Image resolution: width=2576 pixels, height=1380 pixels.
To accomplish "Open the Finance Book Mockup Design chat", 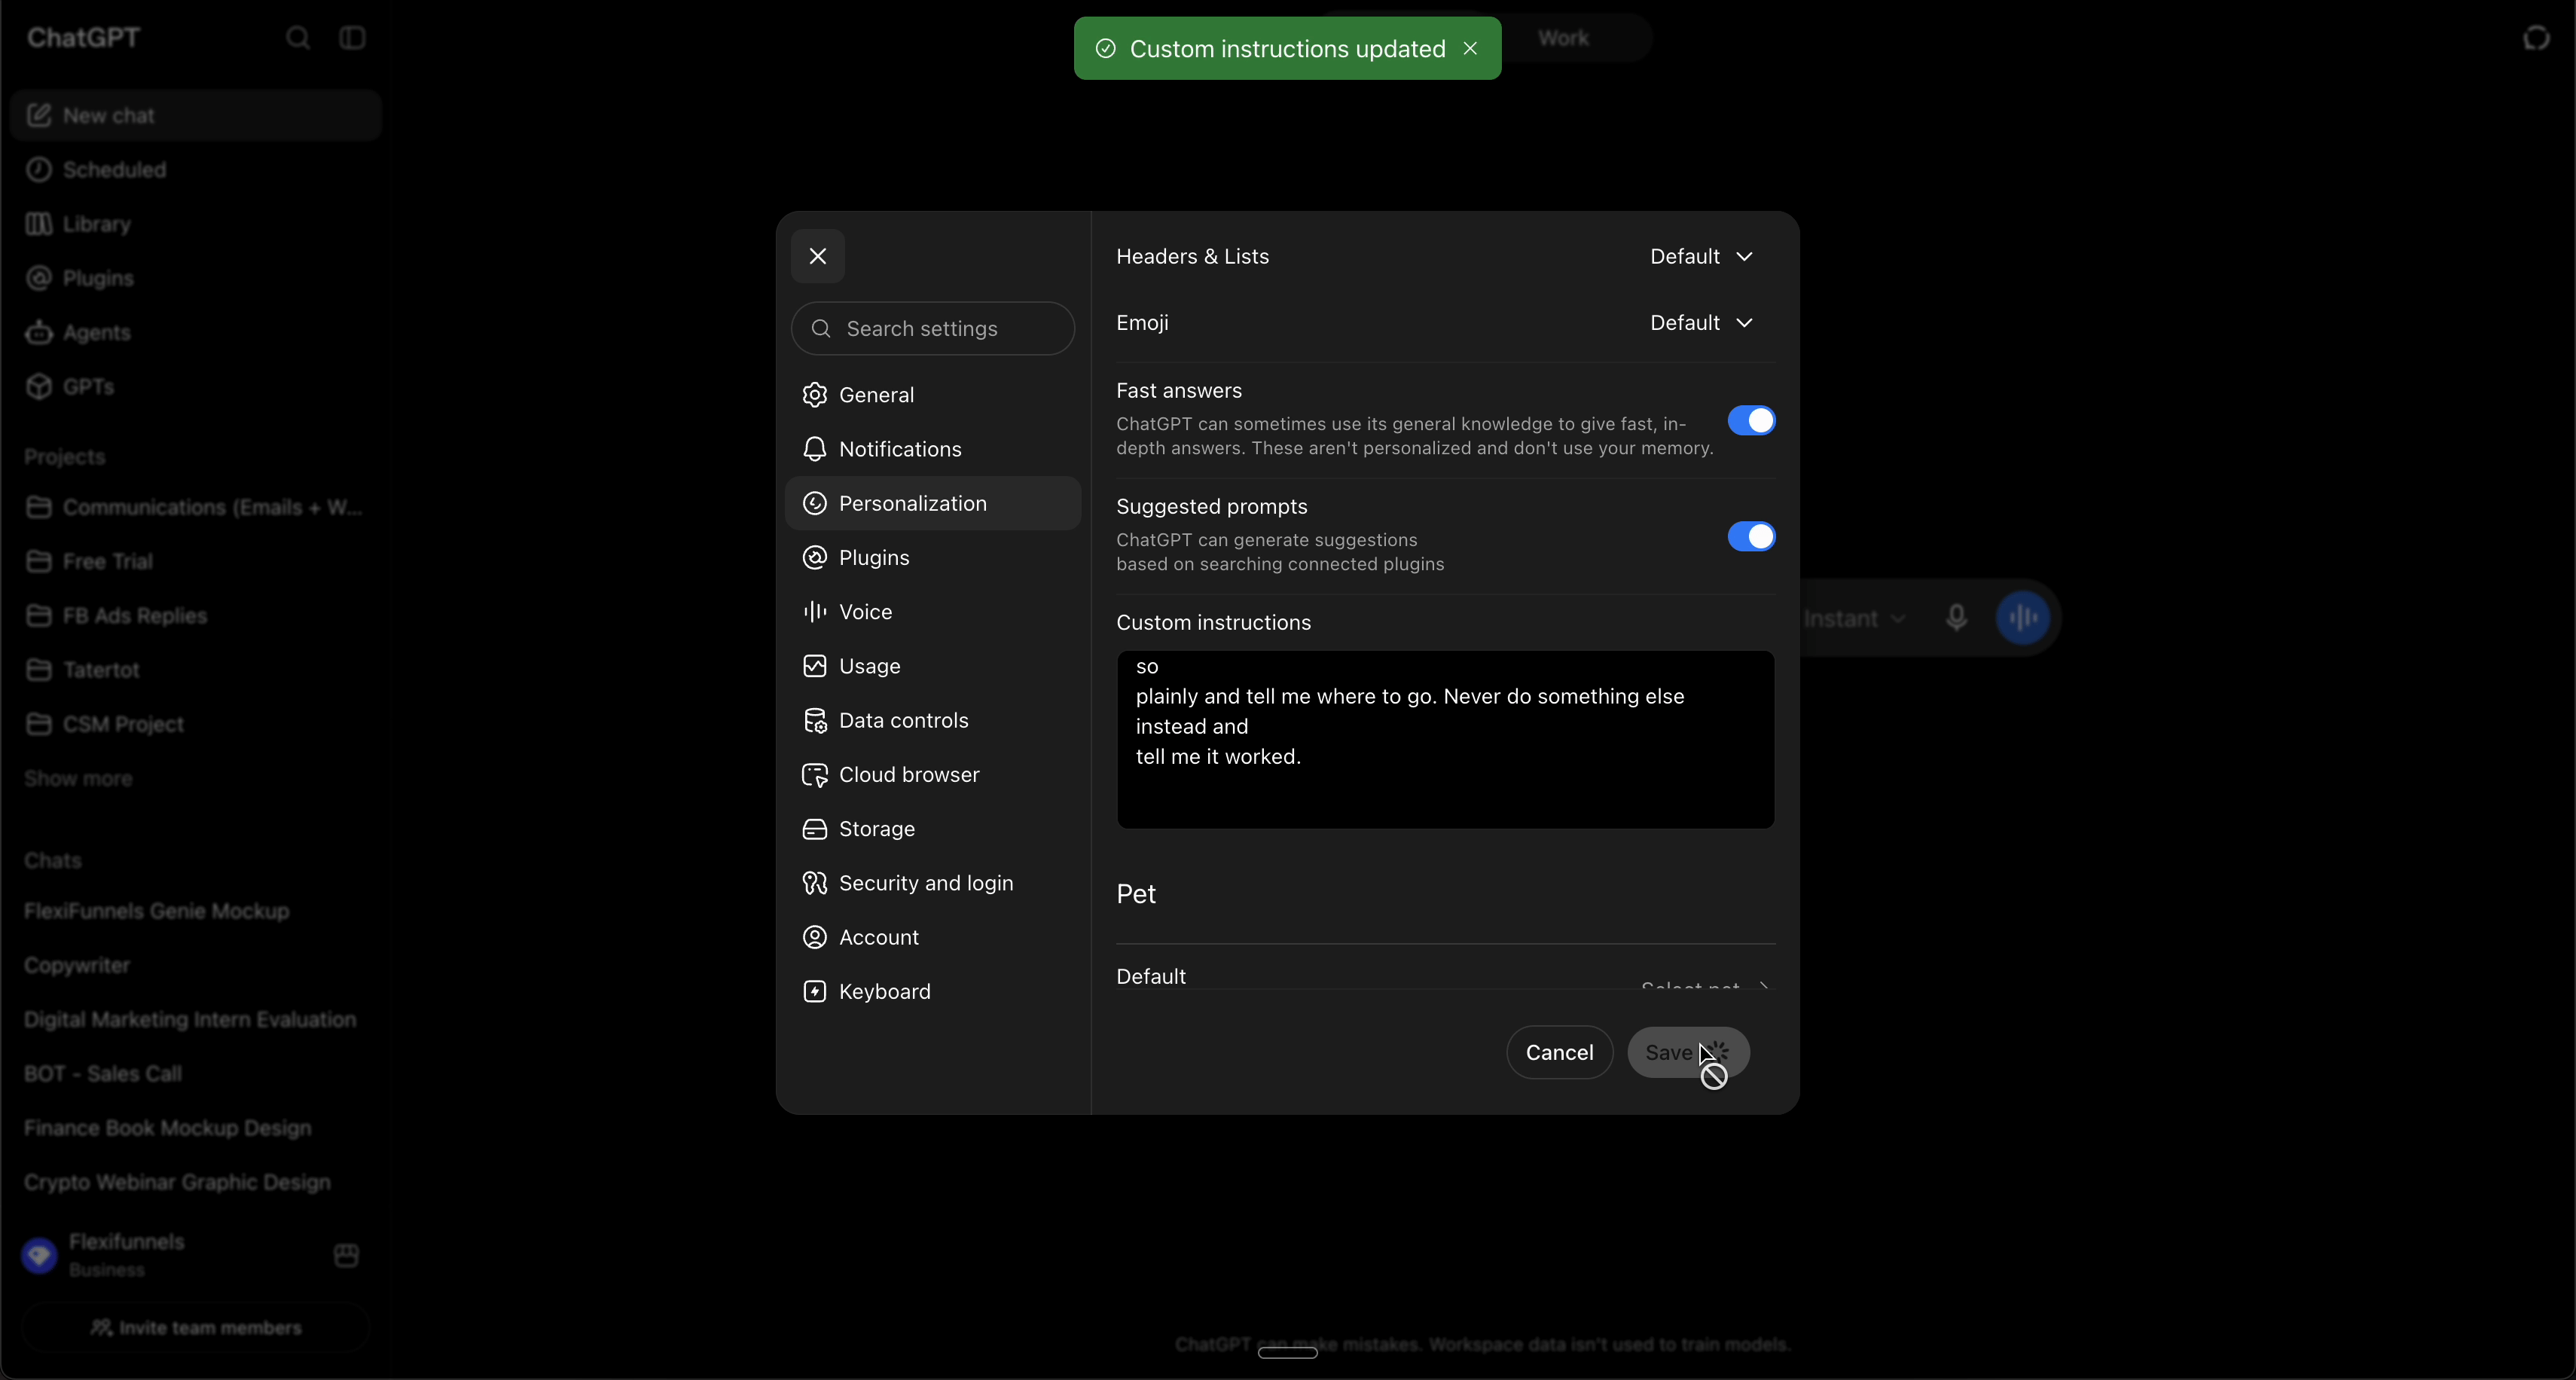I will 196,1128.
